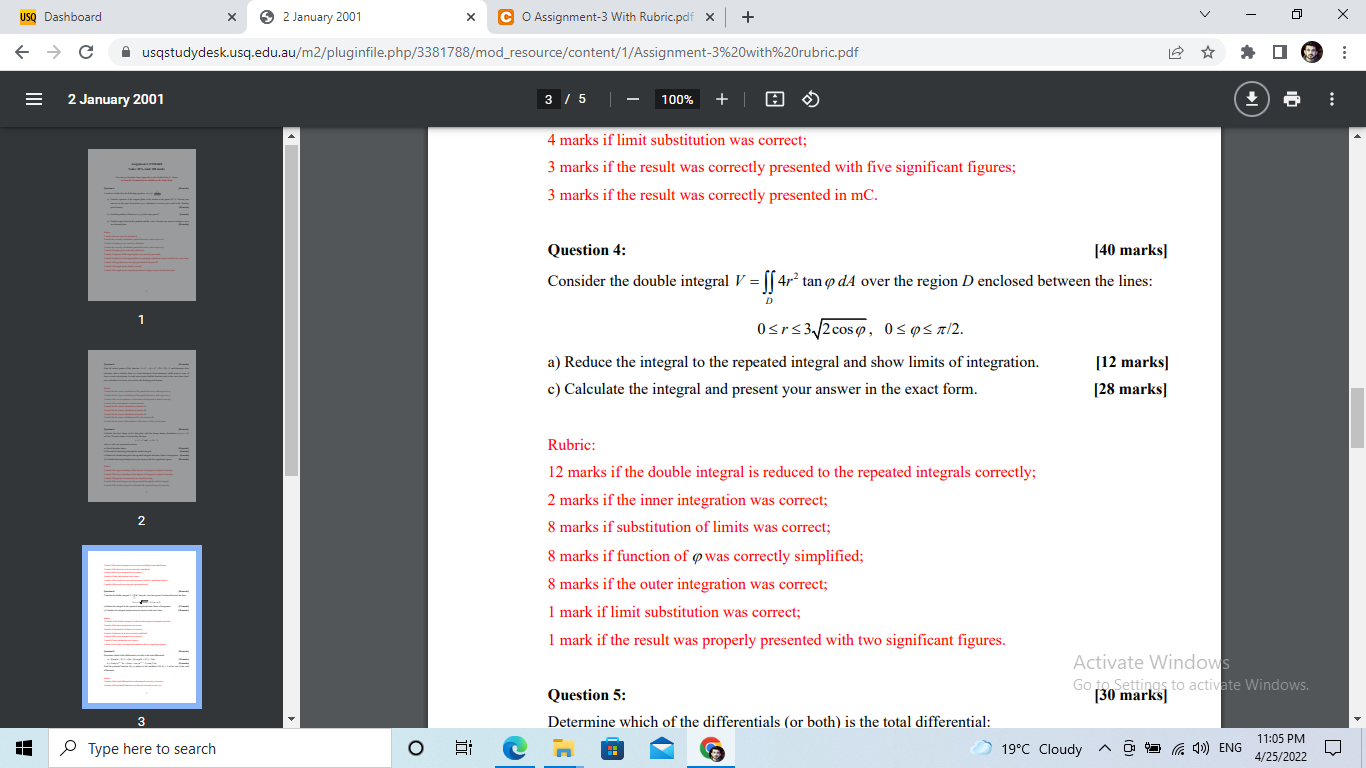Zoom in the PDF with plus button
The width and height of the screenshot is (1366, 768).
722,99
